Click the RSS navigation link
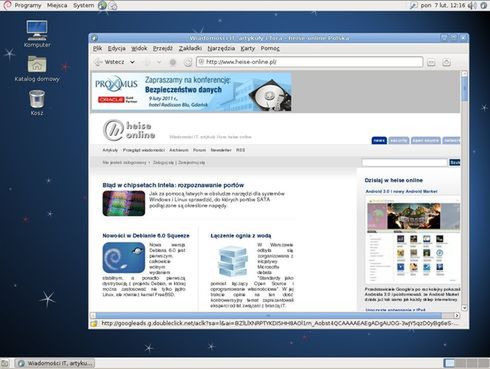 [x=240, y=150]
